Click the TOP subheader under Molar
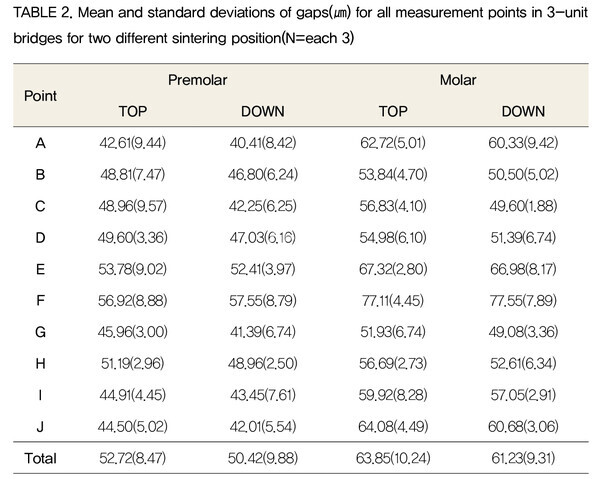The height and width of the screenshot is (479, 600). tap(393, 111)
